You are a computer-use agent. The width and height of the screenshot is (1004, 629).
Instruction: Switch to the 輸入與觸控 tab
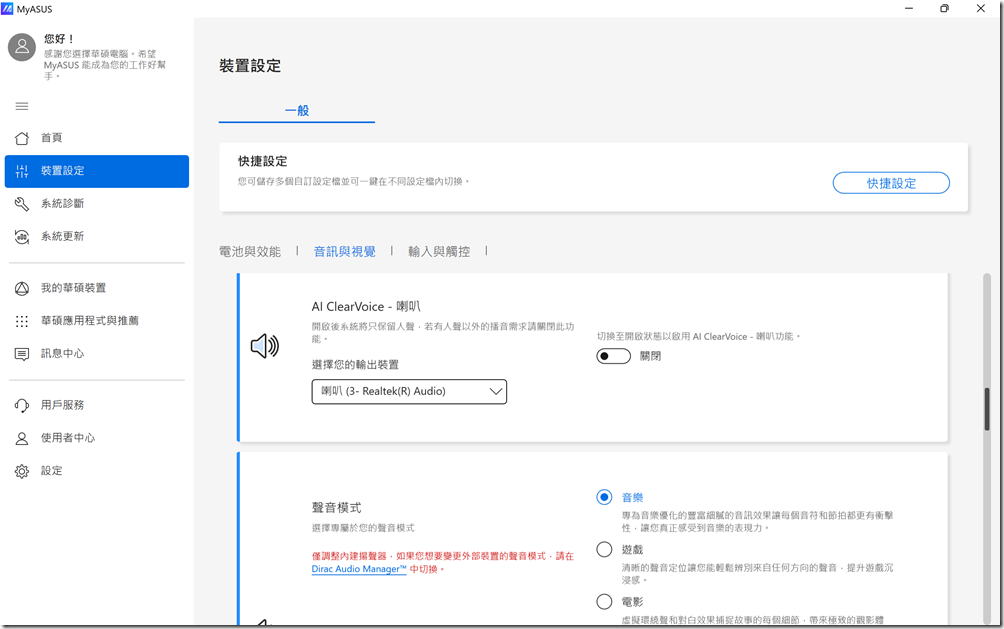tap(439, 252)
